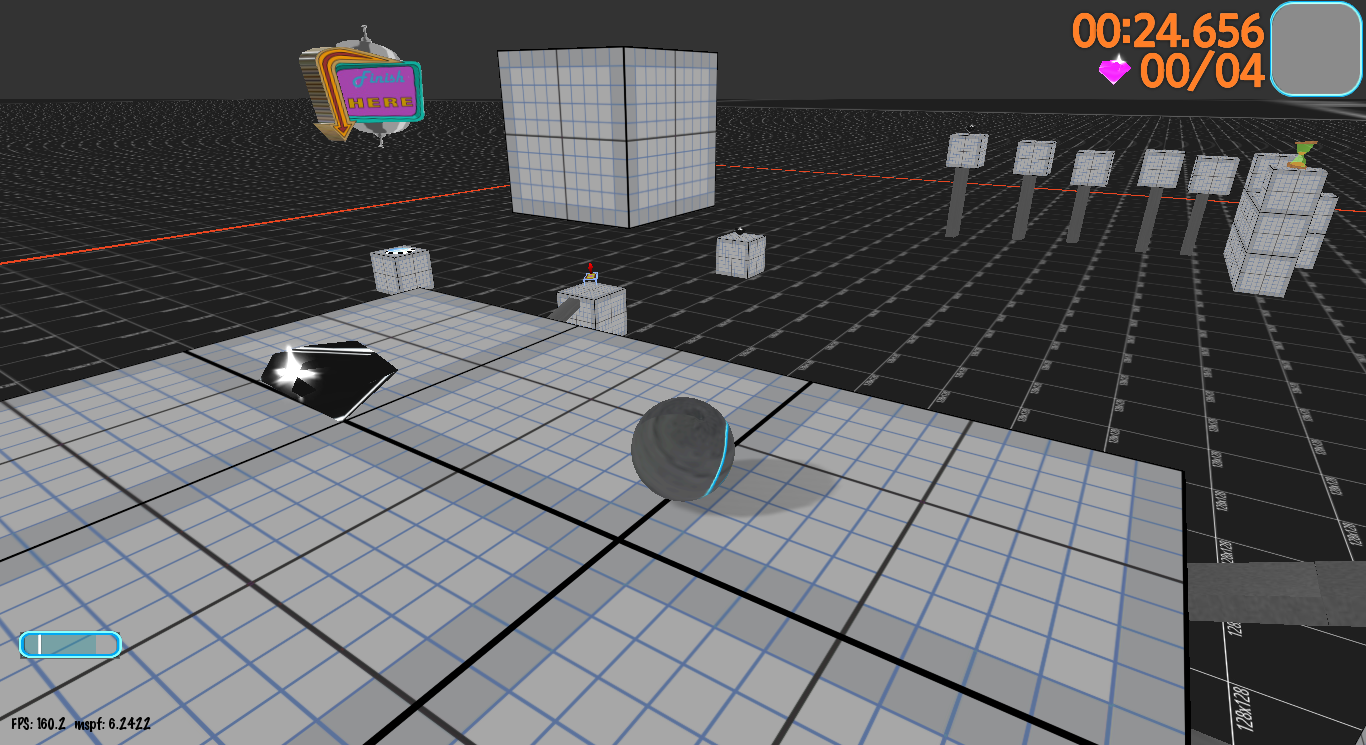The height and width of the screenshot is (745, 1366).
Task: Click the gem count 00/04
Action: (1202, 72)
